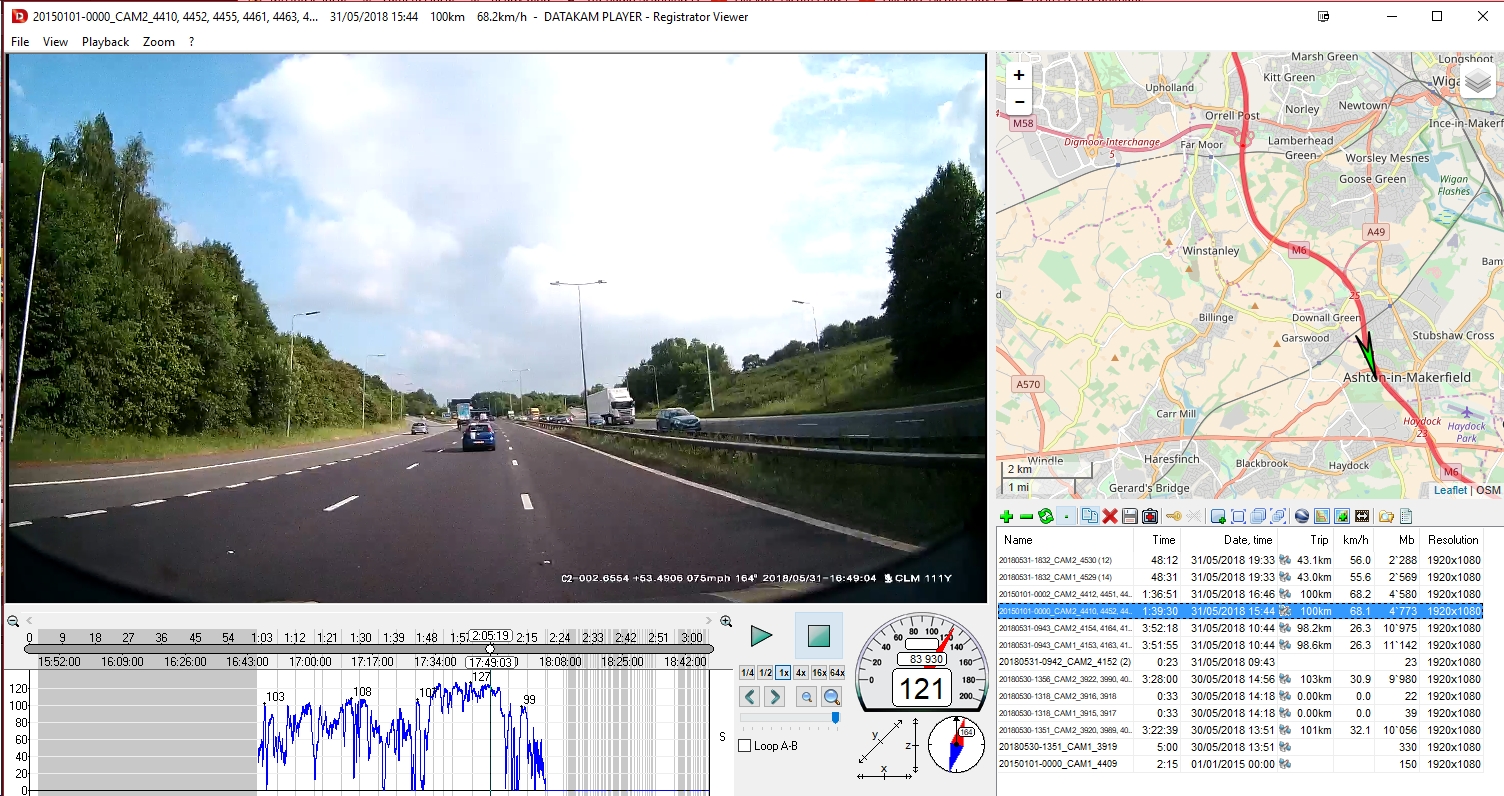Click the Google Earth globe icon
This screenshot has width=1504, height=796.
point(1302,516)
